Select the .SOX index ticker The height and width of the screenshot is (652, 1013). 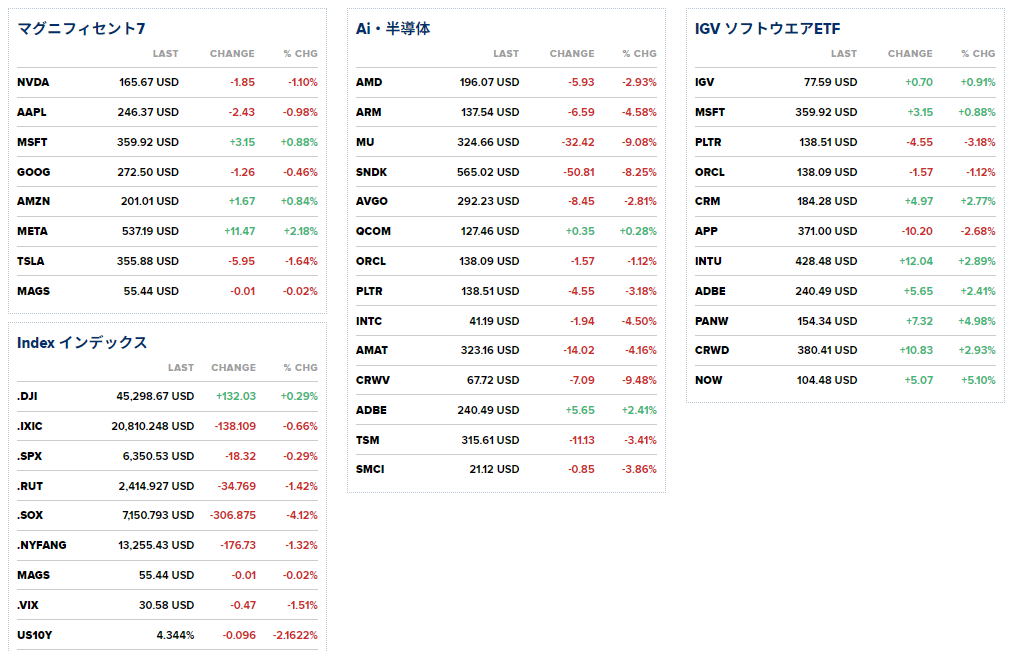point(30,515)
